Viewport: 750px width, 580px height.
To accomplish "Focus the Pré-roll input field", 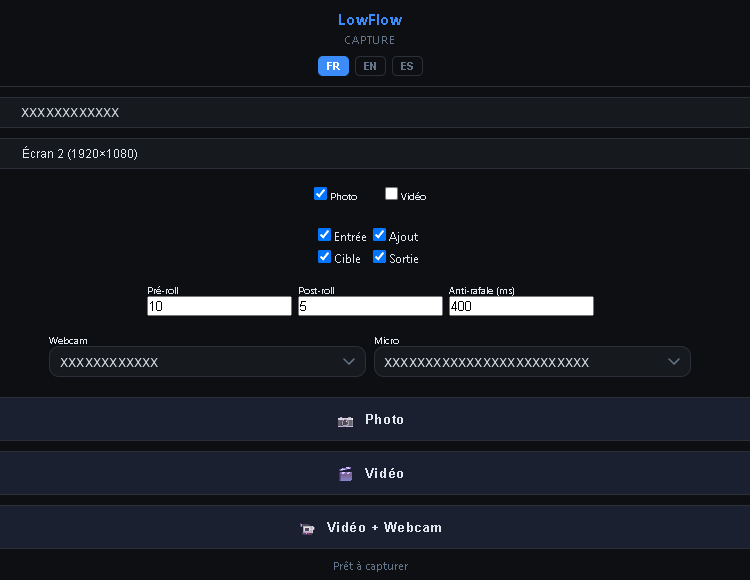I will 219,306.
